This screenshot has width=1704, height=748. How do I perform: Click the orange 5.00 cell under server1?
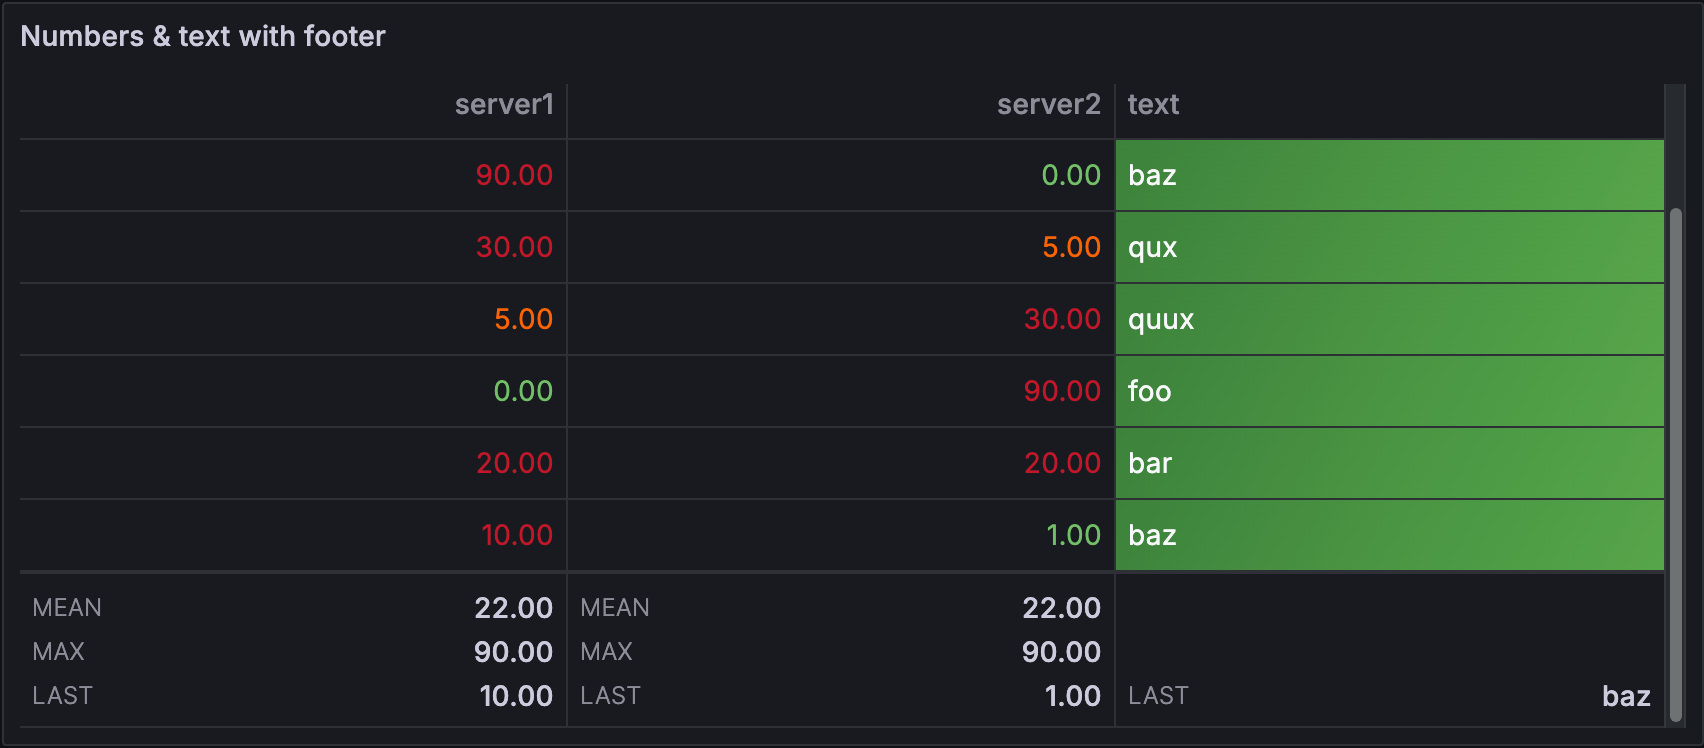pyautogui.click(x=523, y=320)
